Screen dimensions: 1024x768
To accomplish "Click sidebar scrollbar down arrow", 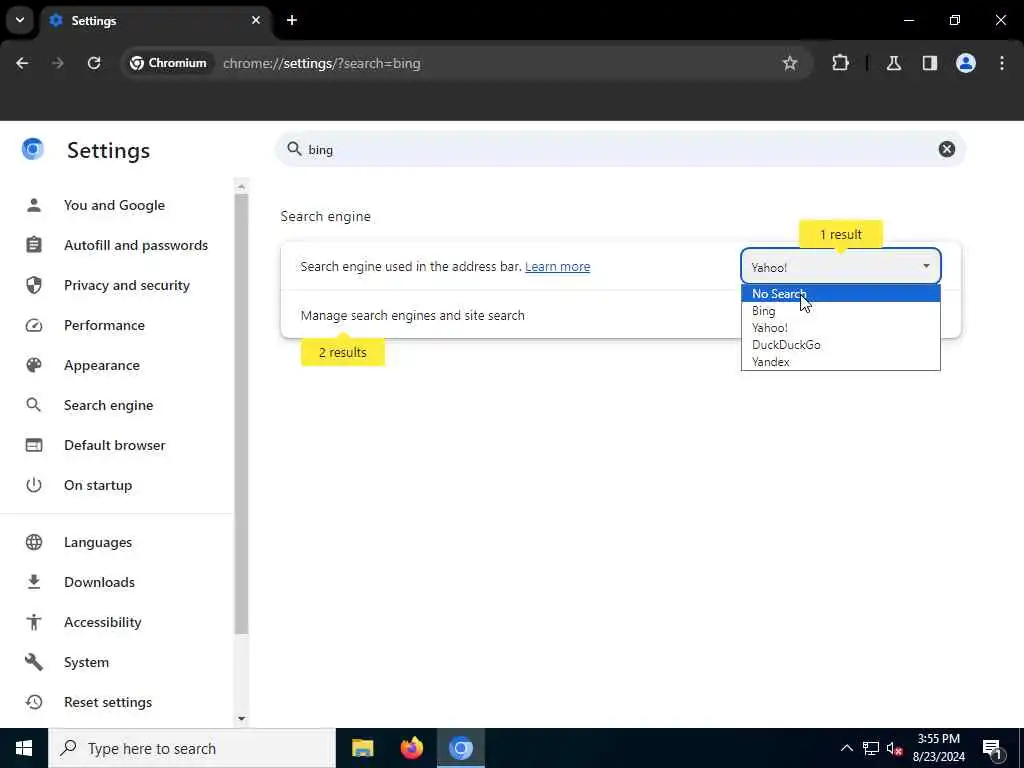I will (242, 718).
